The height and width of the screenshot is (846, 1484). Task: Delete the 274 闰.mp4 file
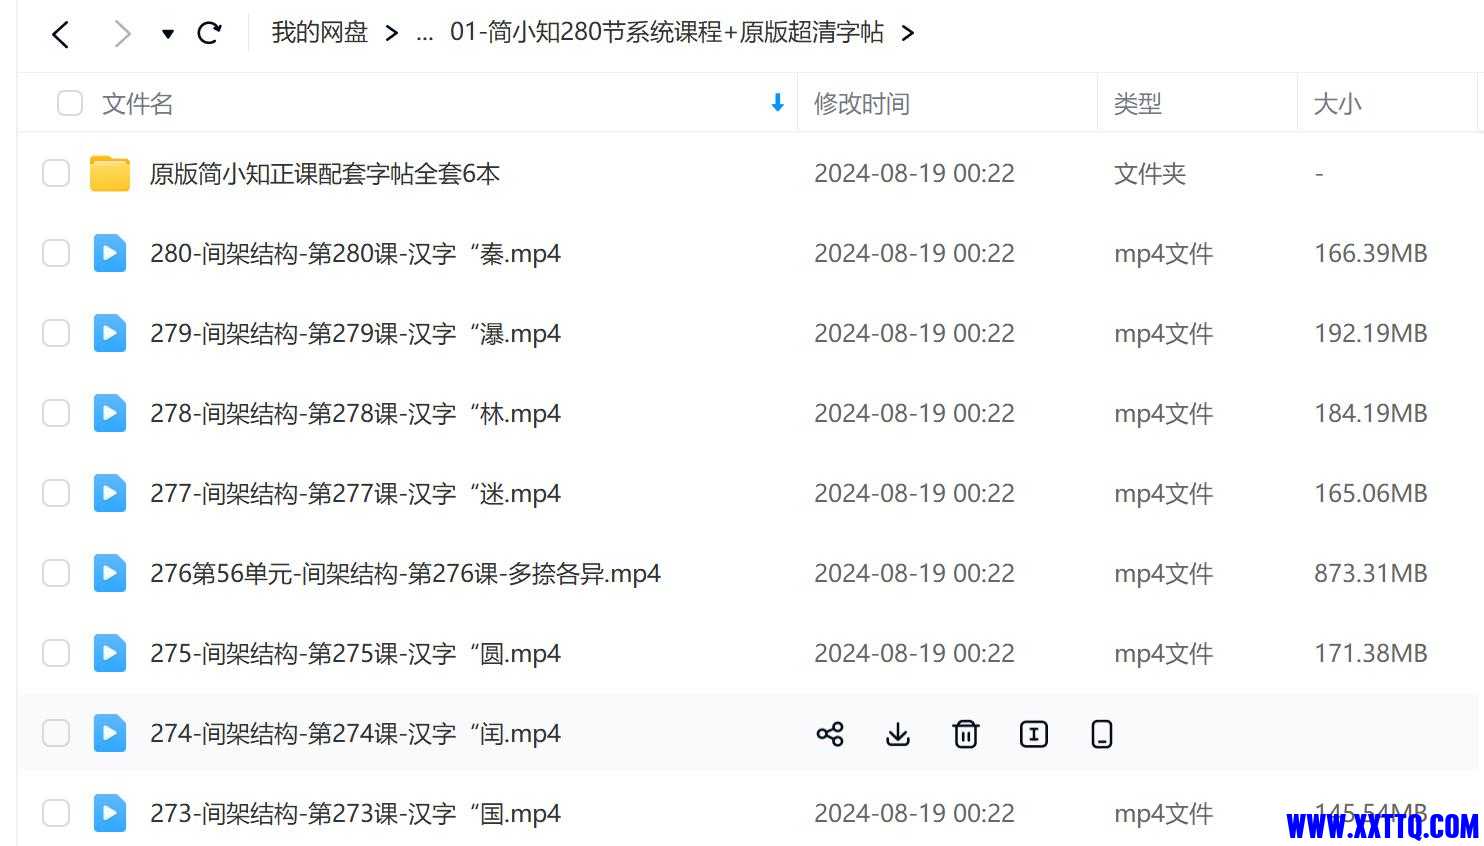pos(966,734)
